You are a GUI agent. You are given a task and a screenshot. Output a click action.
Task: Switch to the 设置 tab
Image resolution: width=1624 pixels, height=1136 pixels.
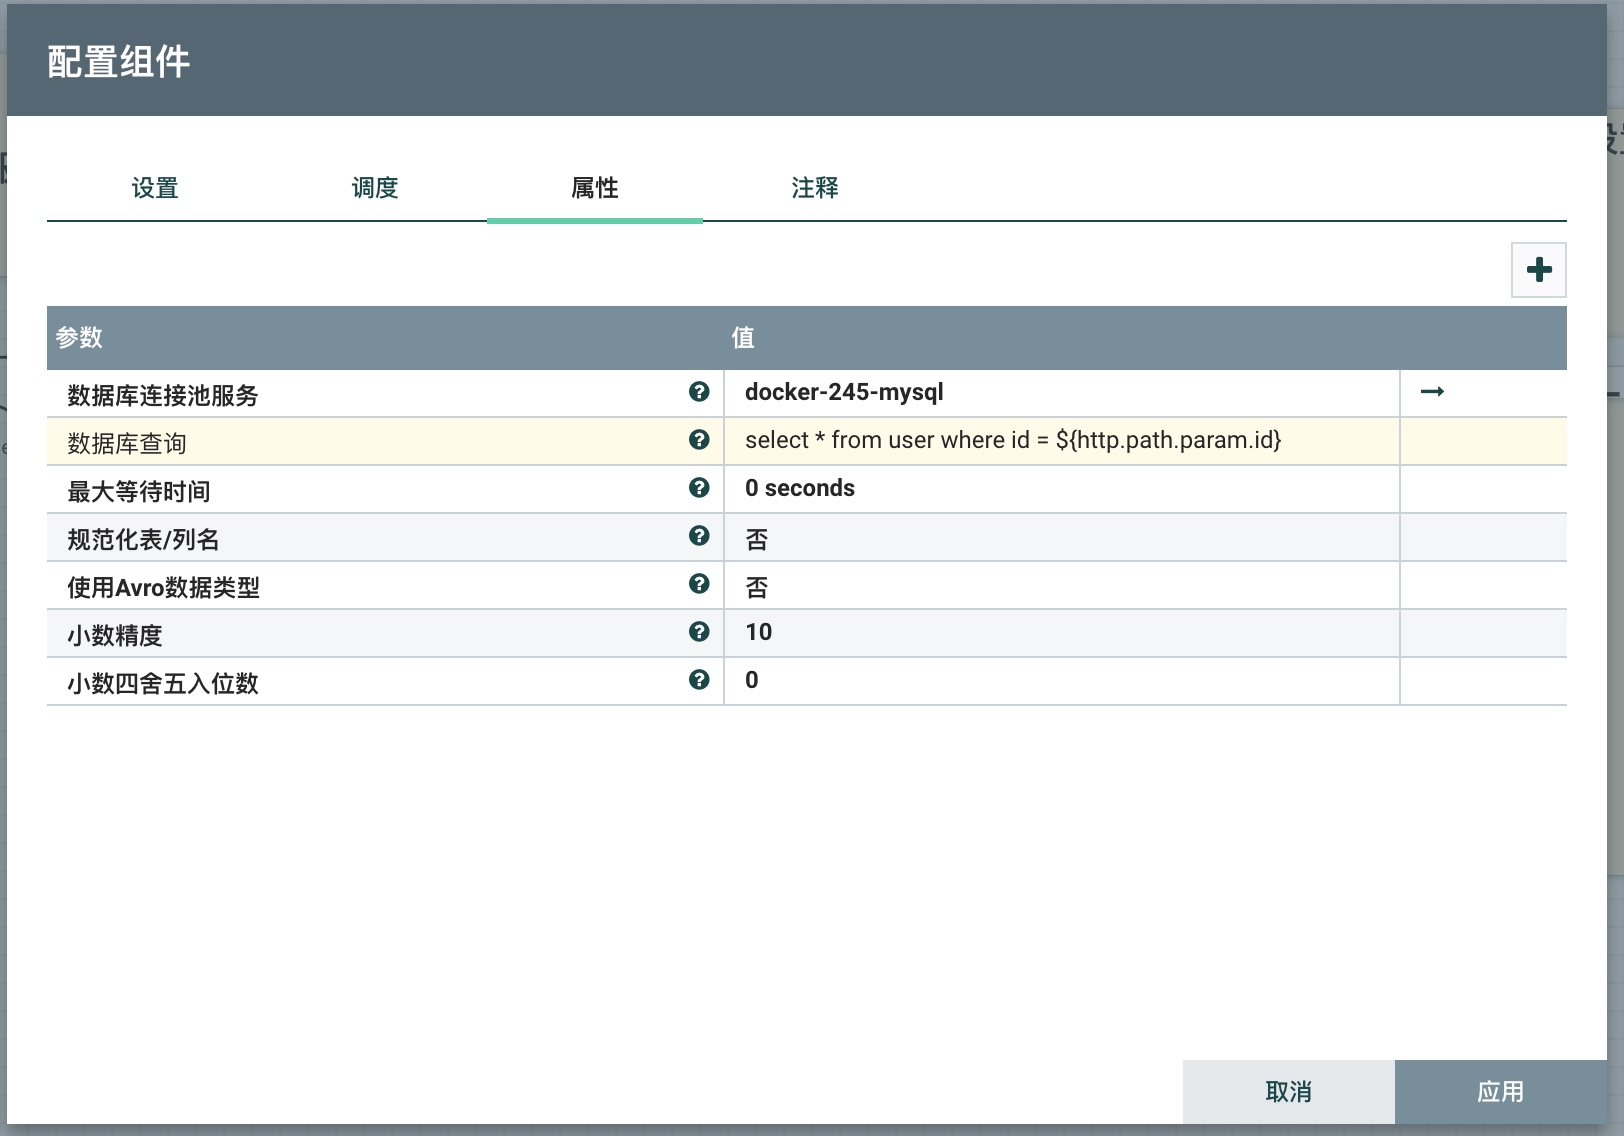click(155, 188)
